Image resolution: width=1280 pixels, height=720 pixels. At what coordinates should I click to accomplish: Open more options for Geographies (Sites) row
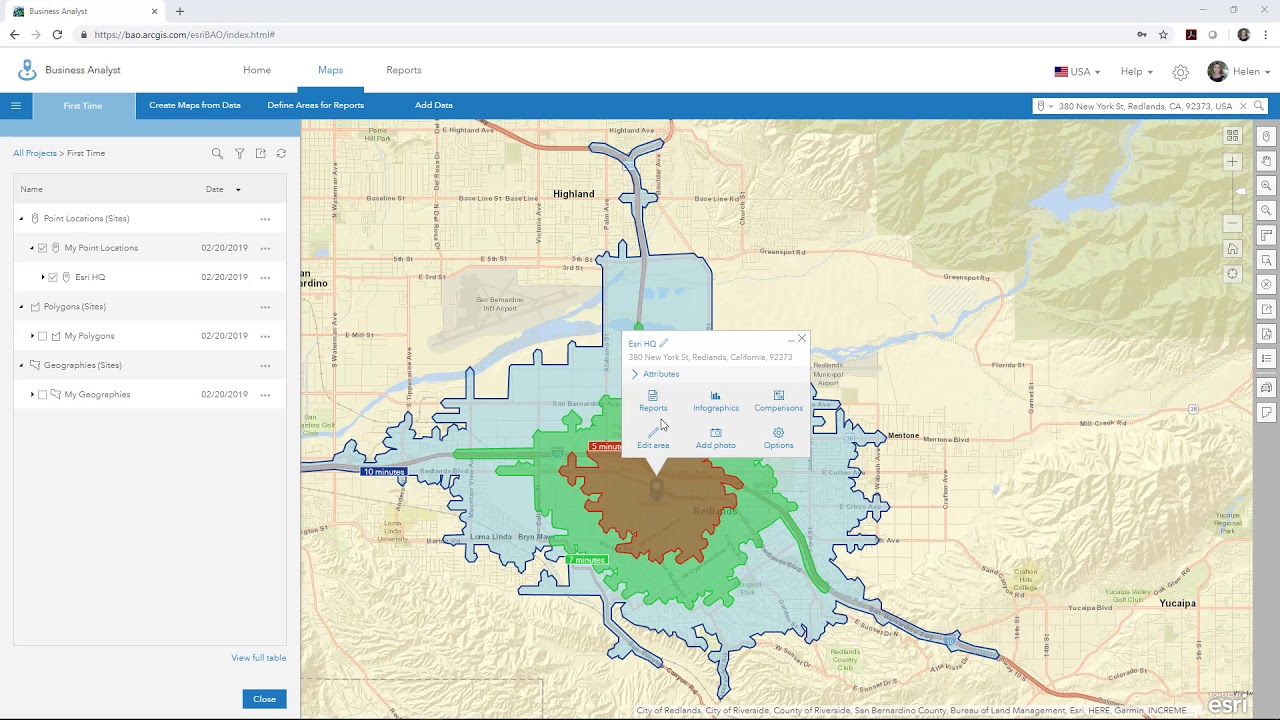[x=265, y=365]
